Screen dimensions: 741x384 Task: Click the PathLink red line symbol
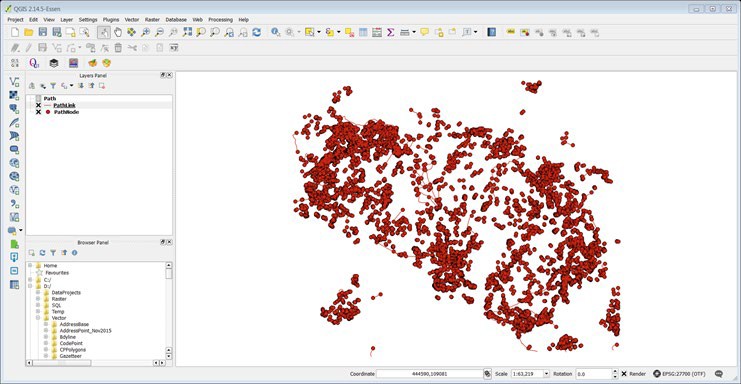point(48,105)
